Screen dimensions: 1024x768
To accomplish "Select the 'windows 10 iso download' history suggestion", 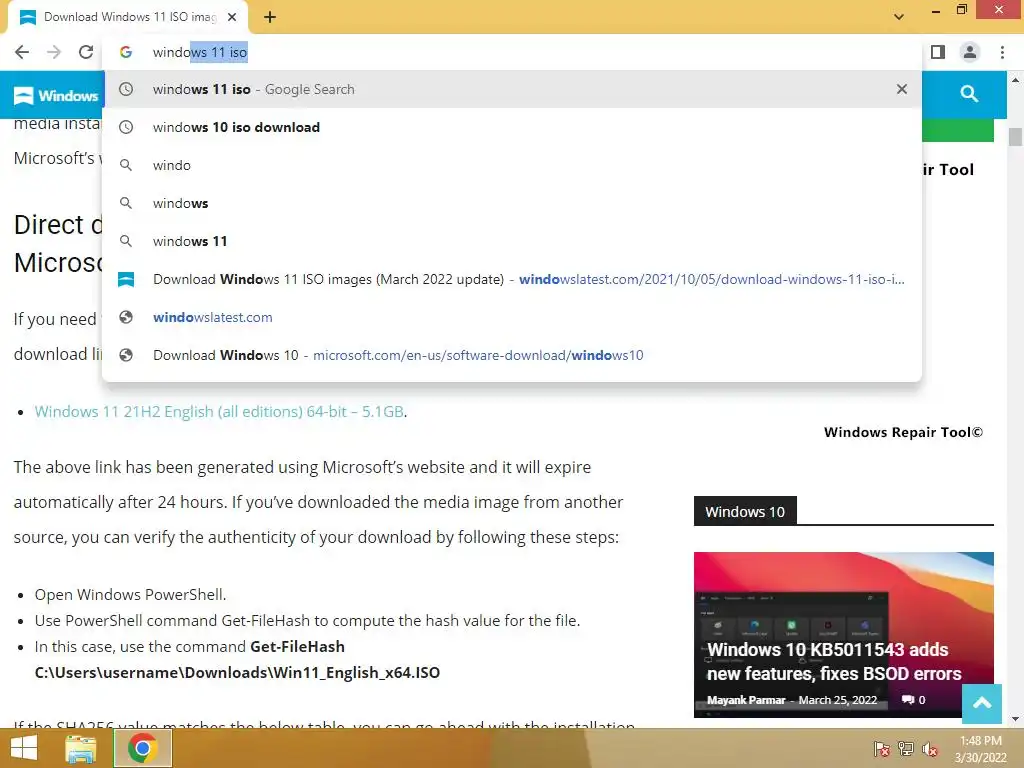I will tap(511, 127).
